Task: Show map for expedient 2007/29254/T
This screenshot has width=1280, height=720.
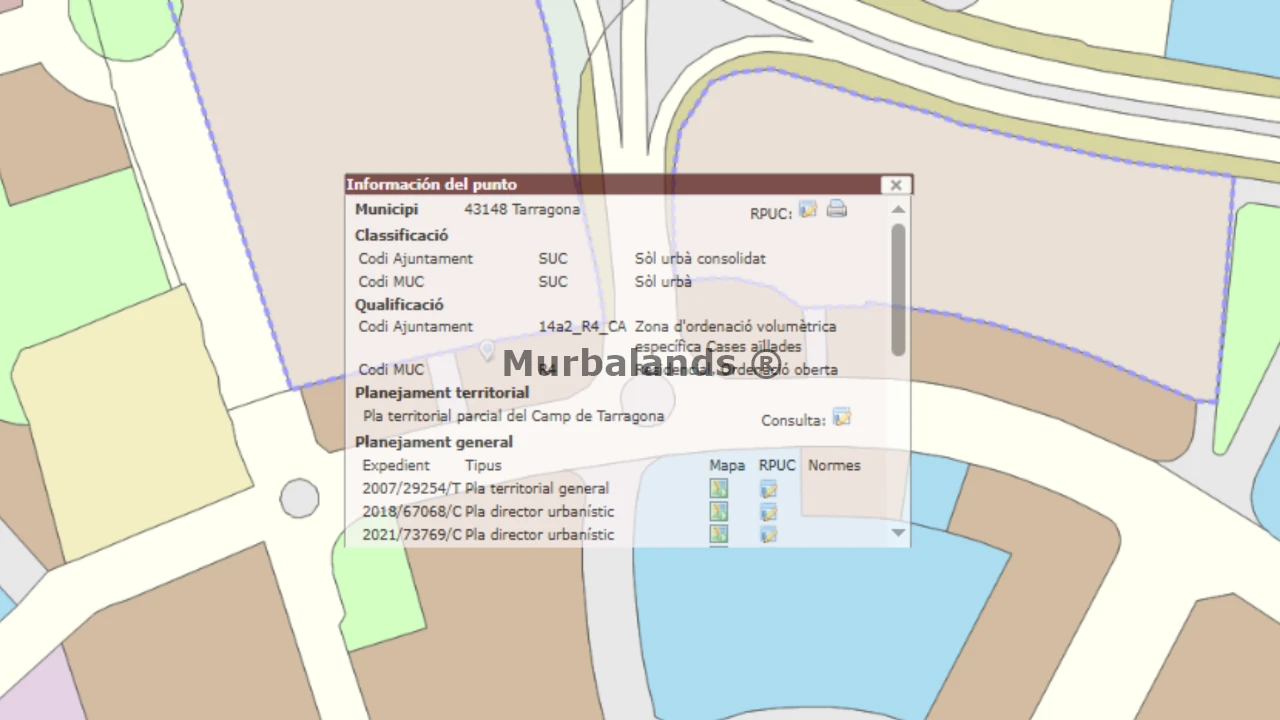Action: click(718, 489)
